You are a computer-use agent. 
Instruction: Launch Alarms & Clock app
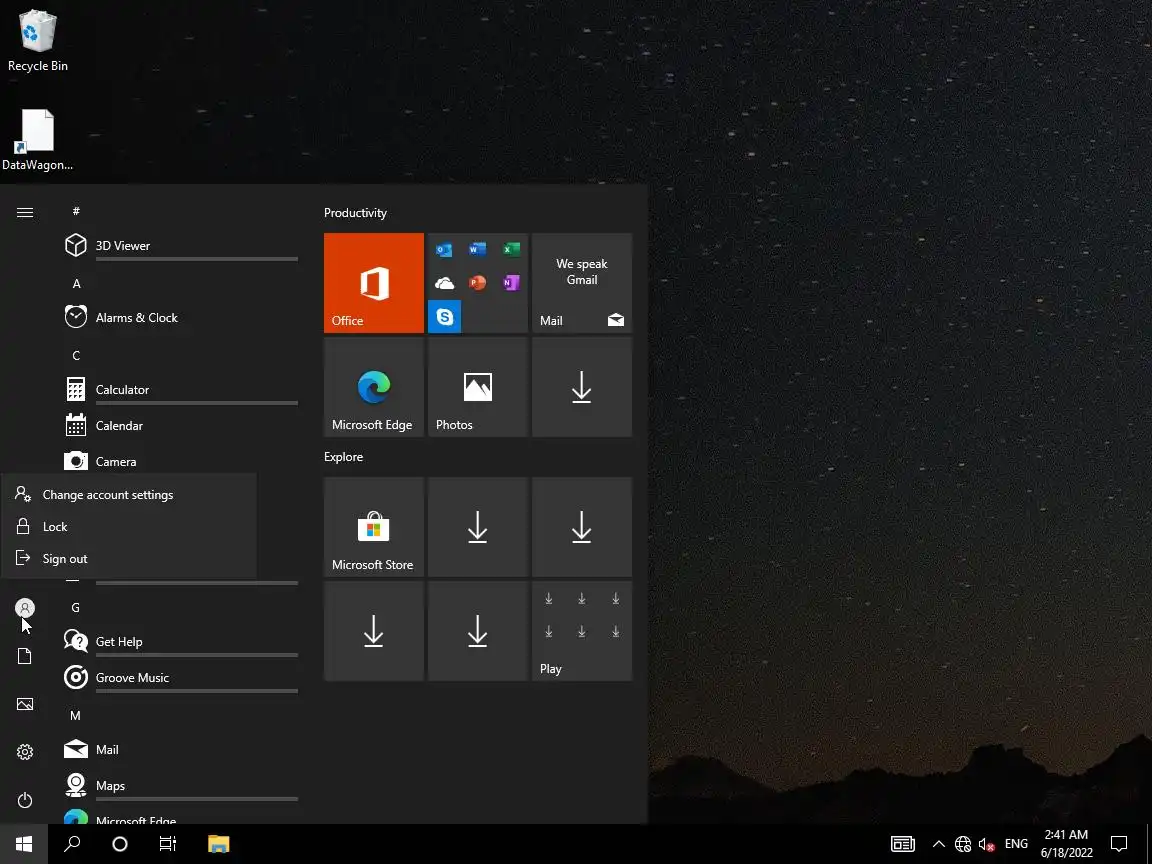(x=181, y=317)
